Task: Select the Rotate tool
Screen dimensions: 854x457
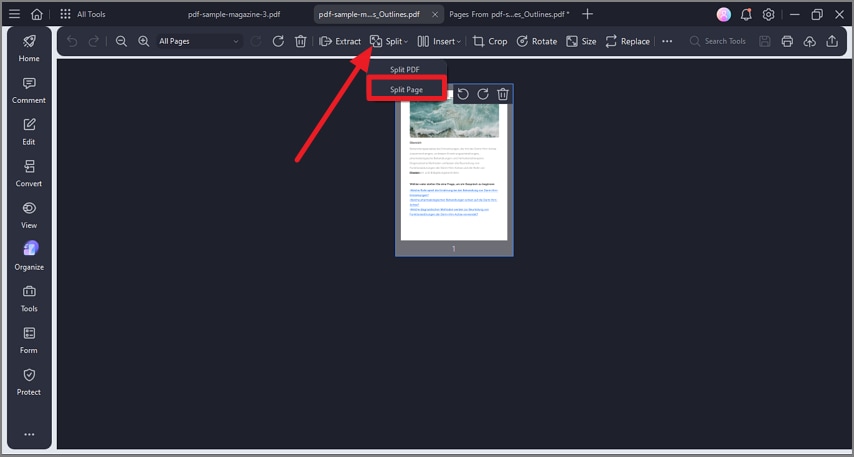Action: (x=536, y=41)
